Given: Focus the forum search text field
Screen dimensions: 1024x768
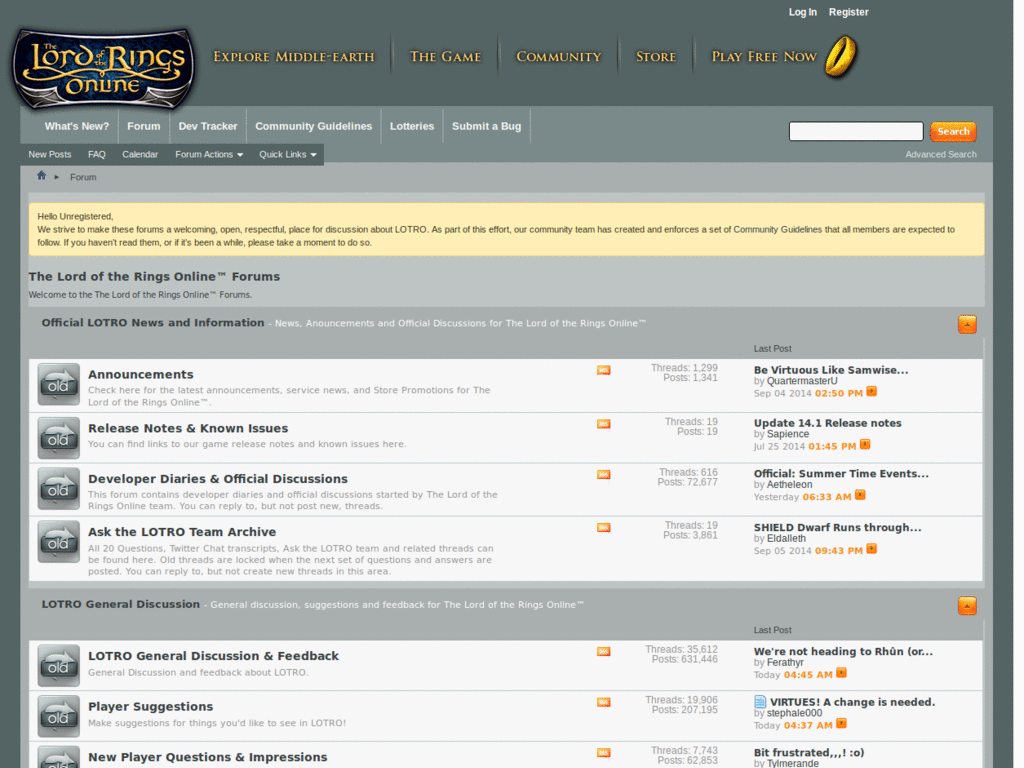Looking at the screenshot, I should tap(856, 131).
